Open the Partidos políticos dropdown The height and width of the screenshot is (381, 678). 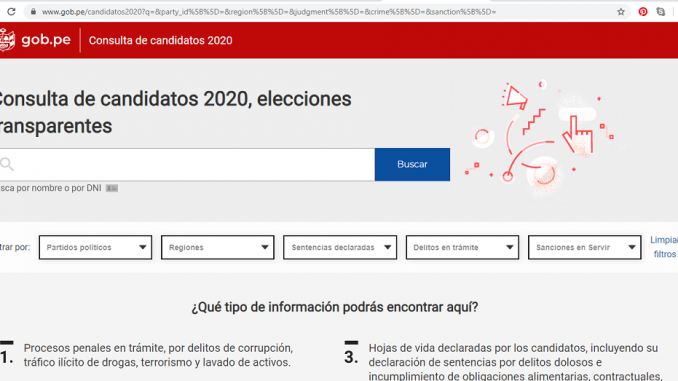point(95,247)
